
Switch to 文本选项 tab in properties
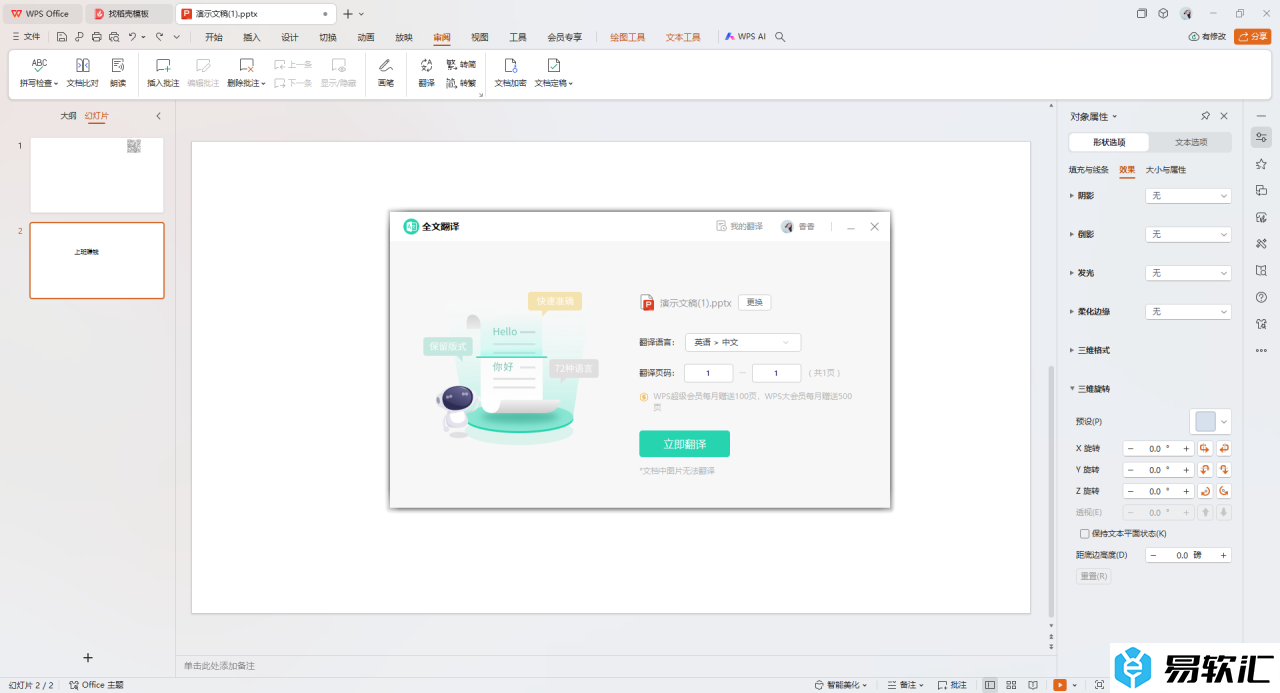point(1190,142)
